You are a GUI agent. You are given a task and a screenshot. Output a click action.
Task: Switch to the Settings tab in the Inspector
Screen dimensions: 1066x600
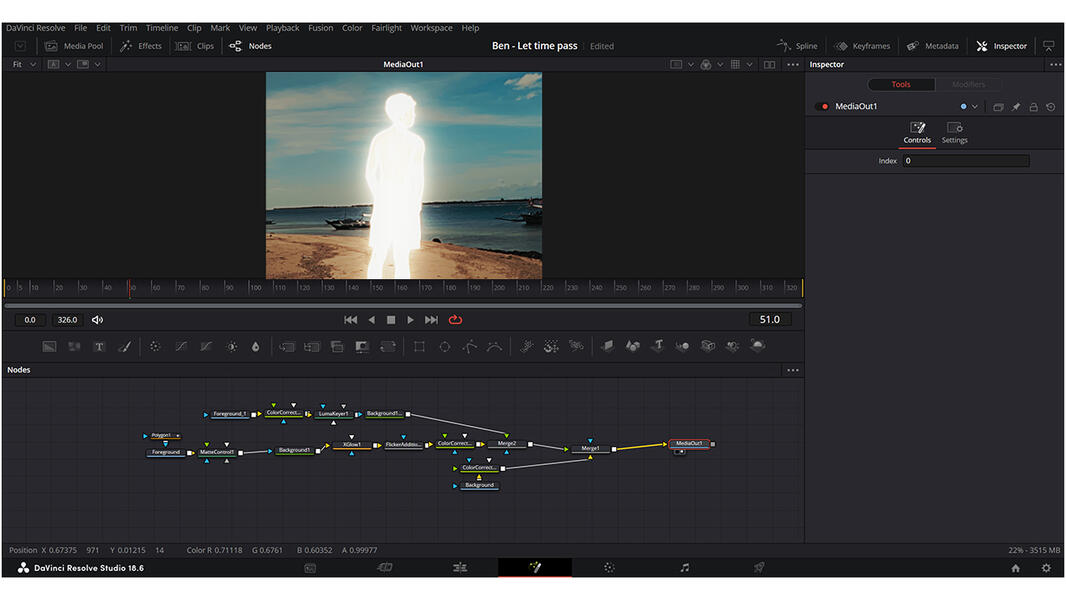(954, 133)
